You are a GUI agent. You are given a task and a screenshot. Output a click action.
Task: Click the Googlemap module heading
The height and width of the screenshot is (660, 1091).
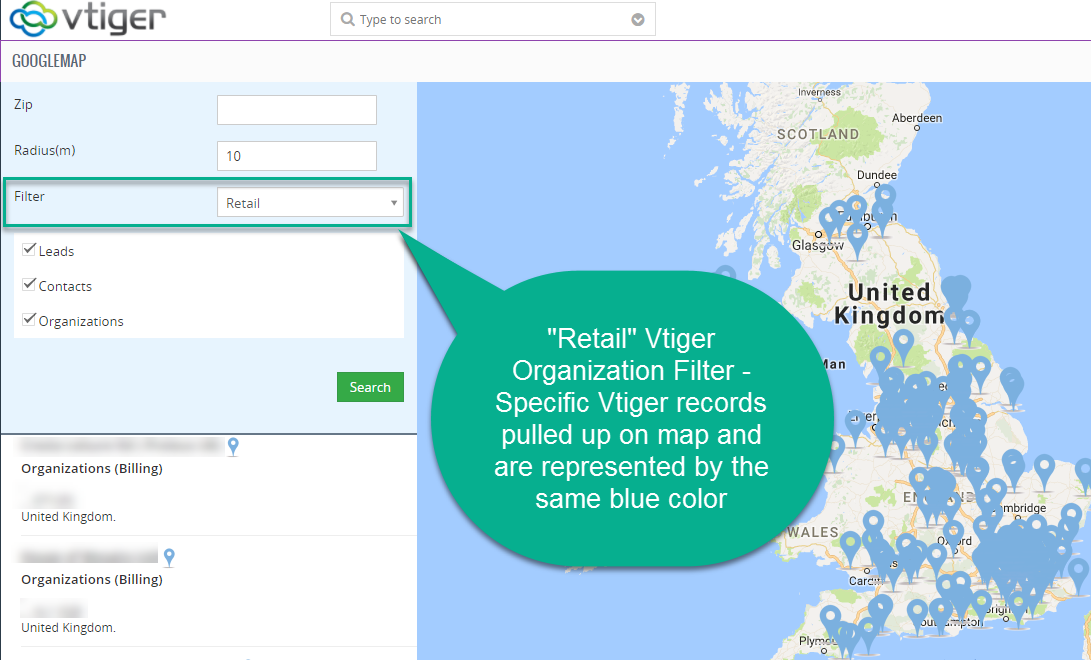pos(49,61)
